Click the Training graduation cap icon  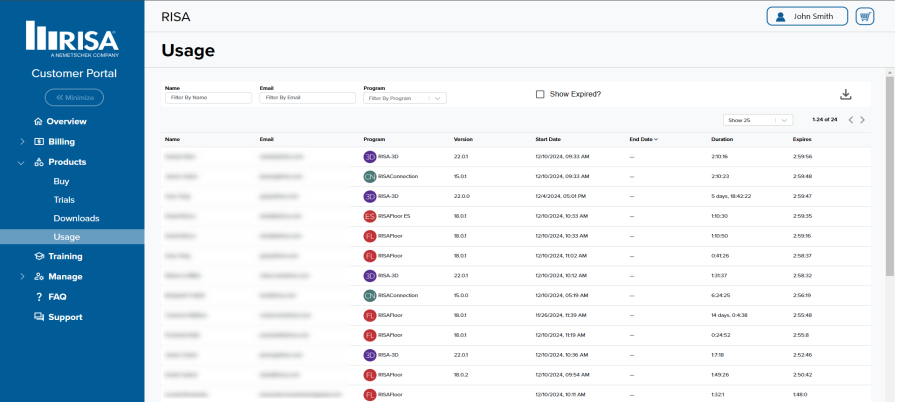[39, 256]
